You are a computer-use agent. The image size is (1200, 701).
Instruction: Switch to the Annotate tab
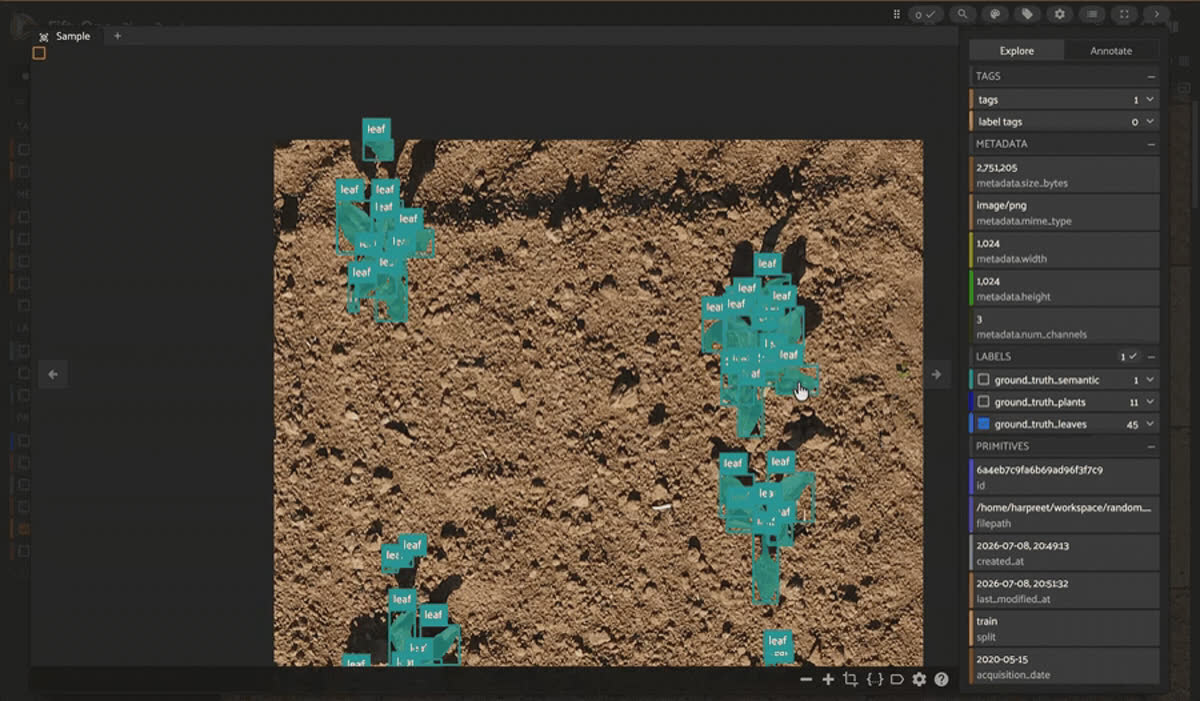click(1111, 50)
